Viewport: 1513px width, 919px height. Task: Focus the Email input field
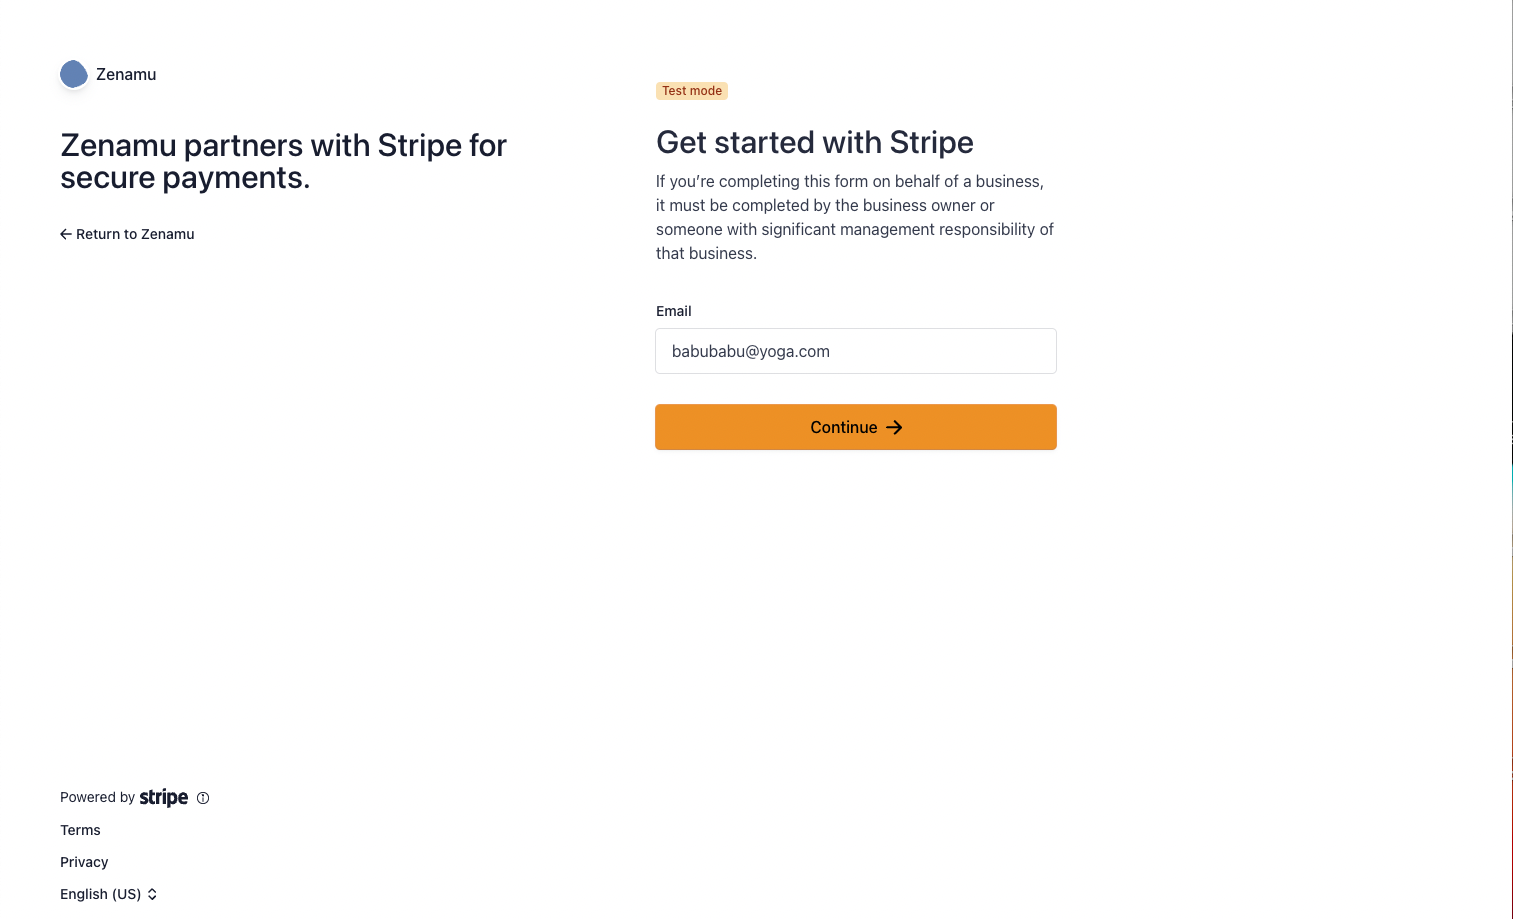(856, 351)
